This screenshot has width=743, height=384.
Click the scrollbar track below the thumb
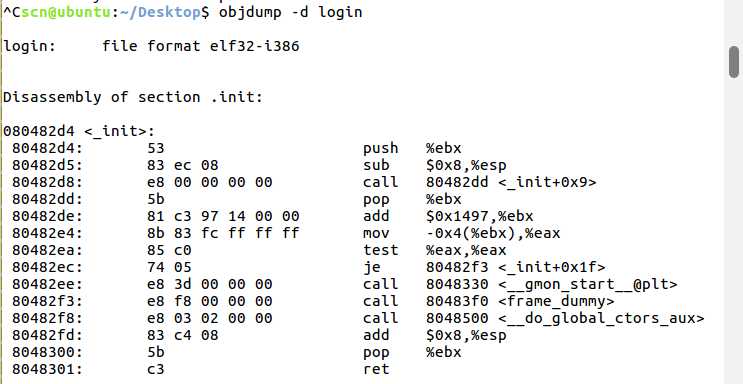tap(734, 230)
